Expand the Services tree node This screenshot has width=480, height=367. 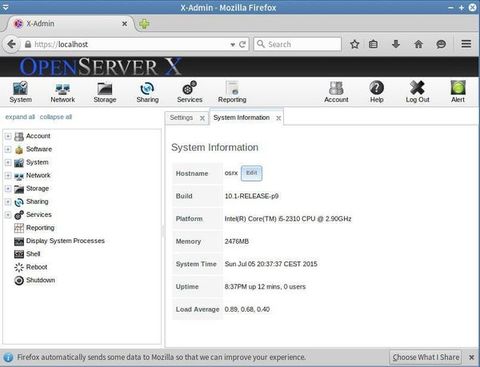pos(8,215)
